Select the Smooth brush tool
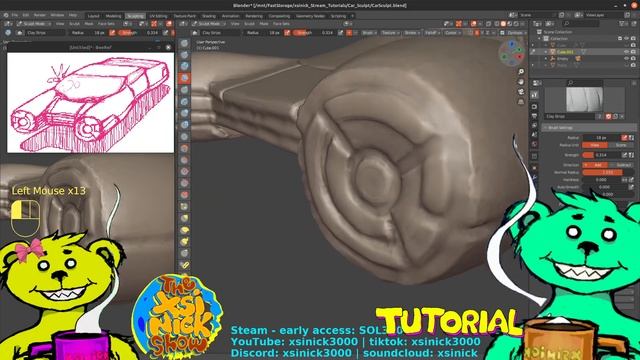This screenshot has width=640, height=360. coord(184,148)
